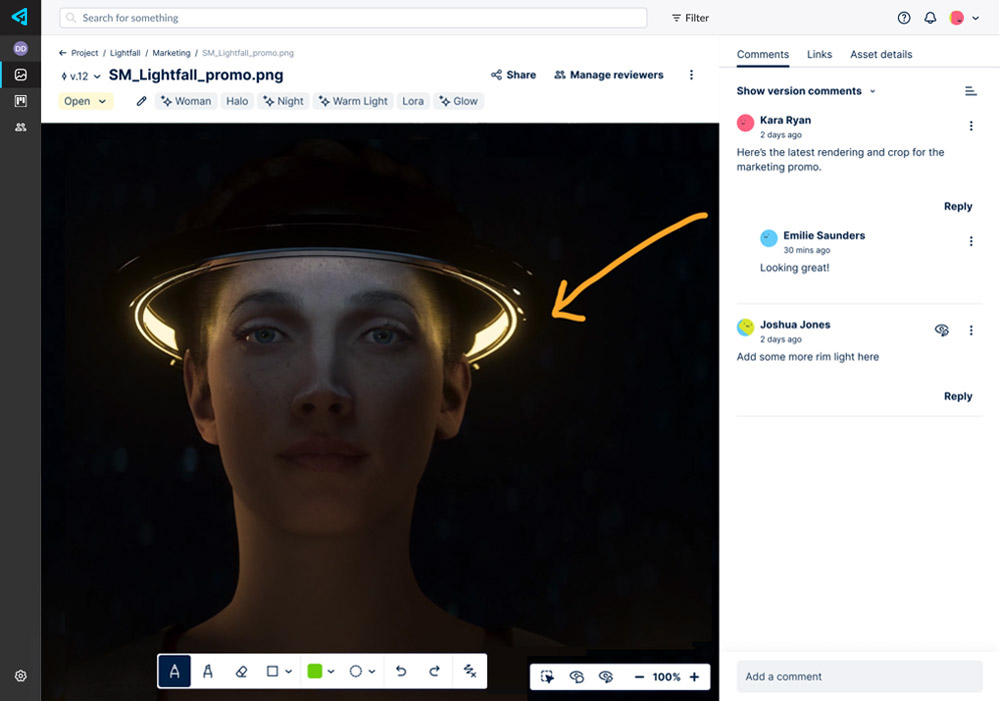This screenshot has width=1000, height=701.
Task: Open the boards icon in left sidebar
Action: coord(20,101)
